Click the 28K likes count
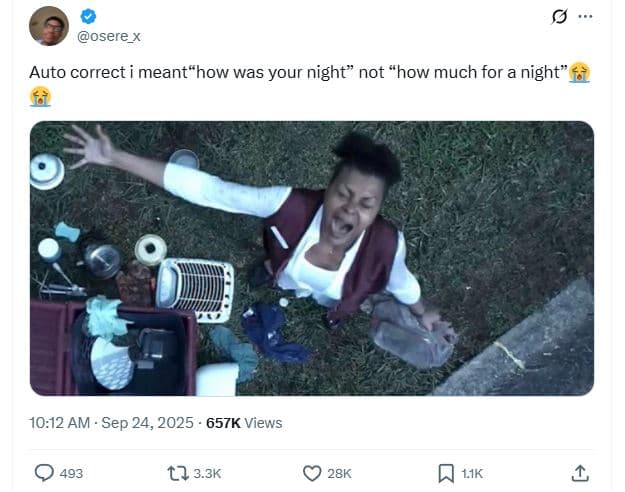Screen dimensions: 625x492 340,473
